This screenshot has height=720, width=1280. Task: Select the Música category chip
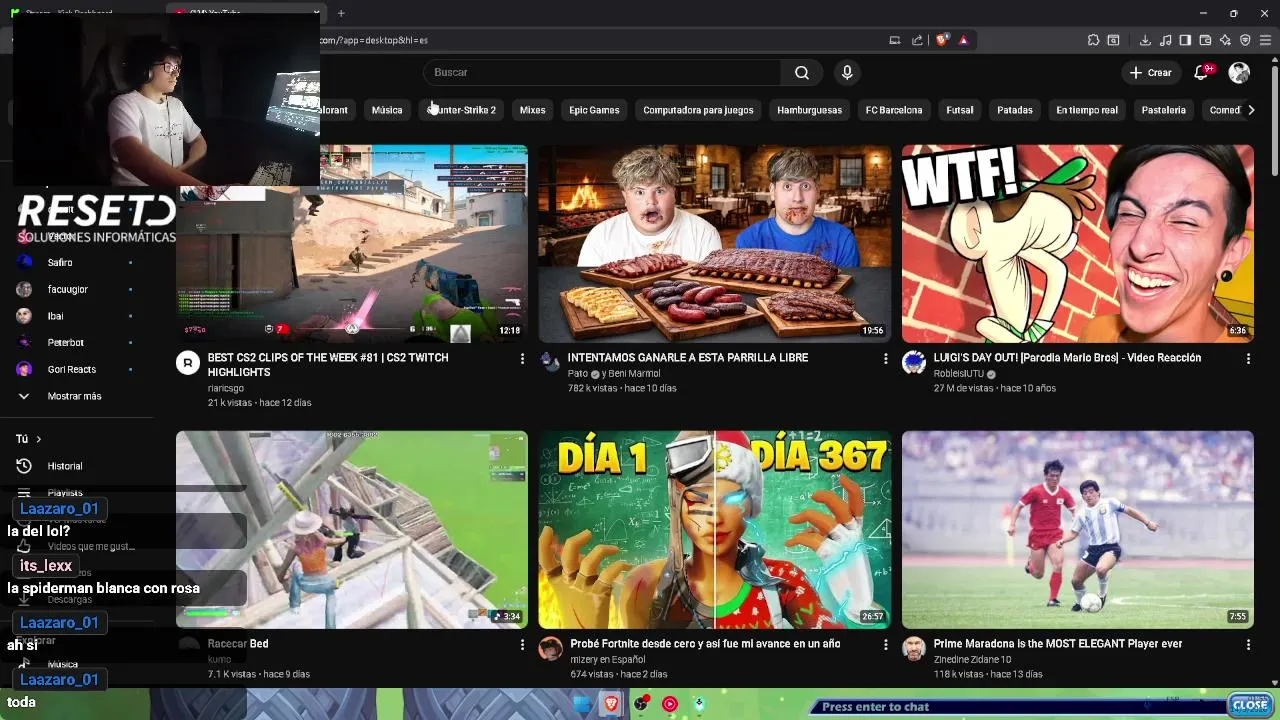click(x=387, y=110)
